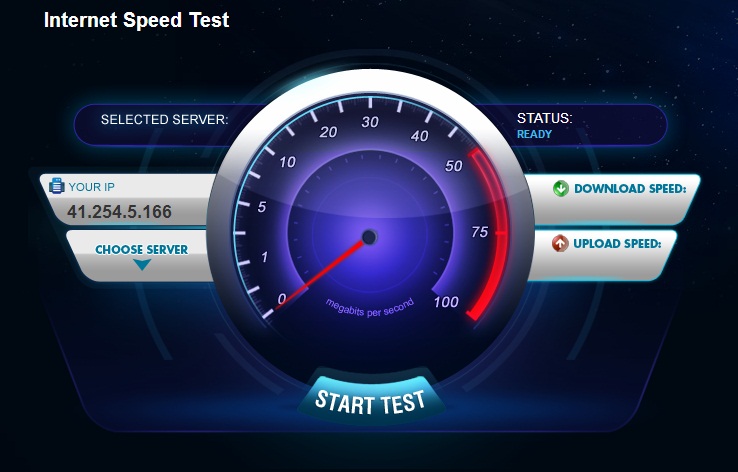The image size is (738, 472).
Task: Click the UPLOAD SPEED label
Action: 617,244
